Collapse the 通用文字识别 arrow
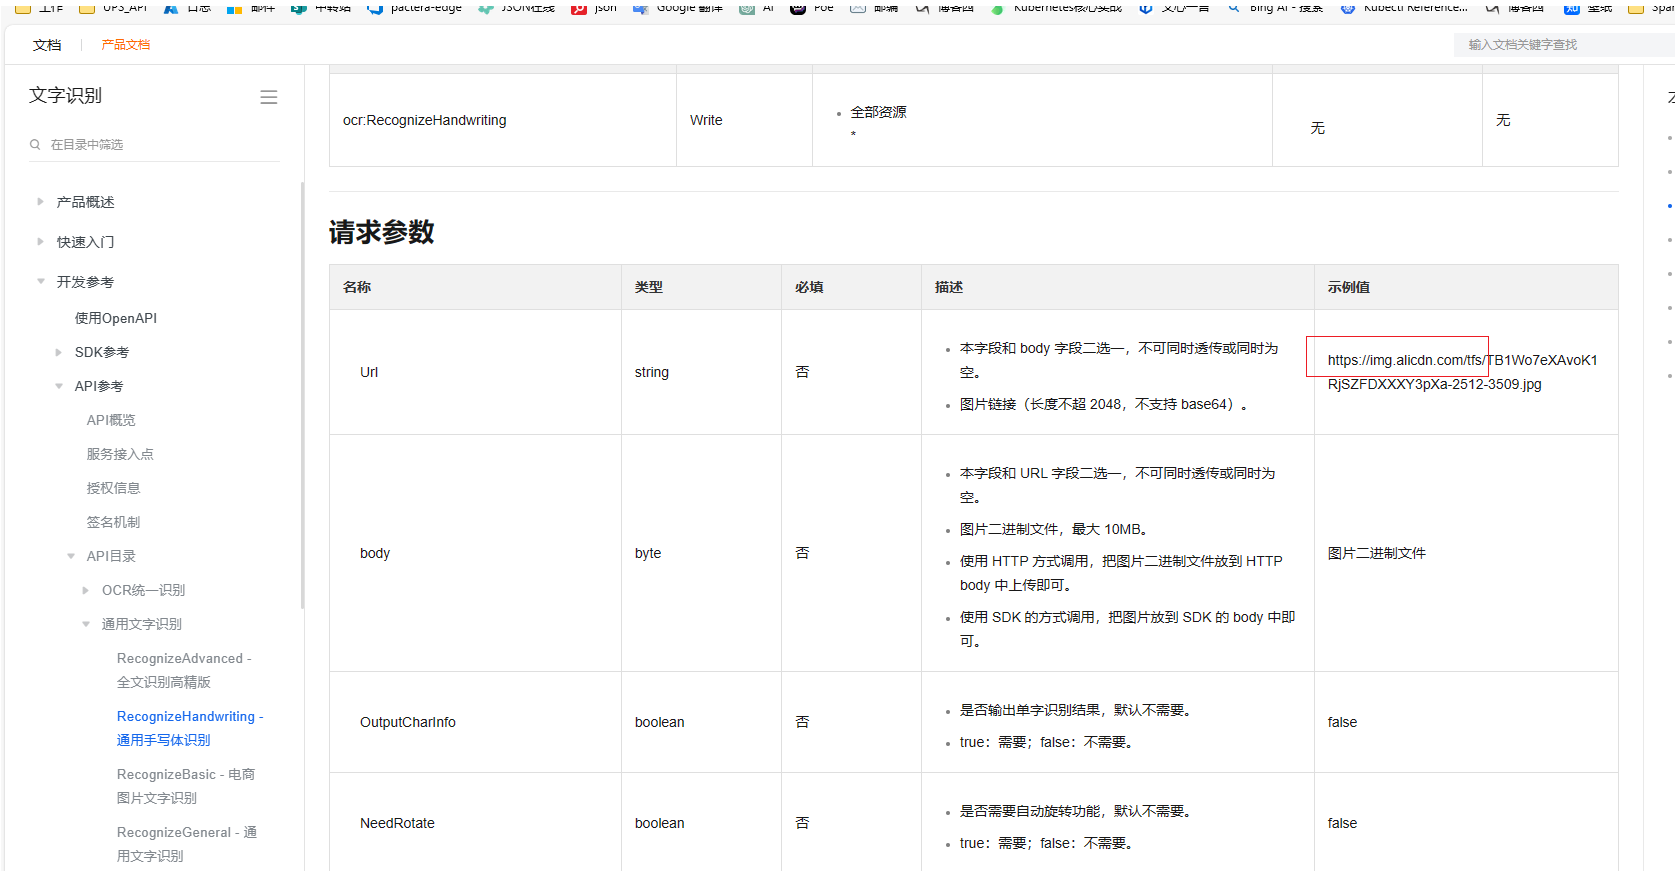 pyautogui.click(x=85, y=624)
